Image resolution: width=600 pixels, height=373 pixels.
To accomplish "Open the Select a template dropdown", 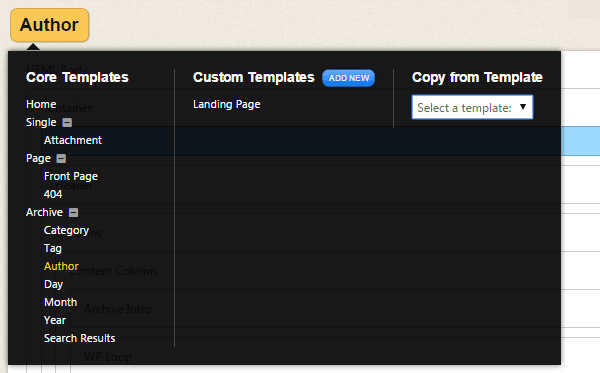I will (472, 108).
